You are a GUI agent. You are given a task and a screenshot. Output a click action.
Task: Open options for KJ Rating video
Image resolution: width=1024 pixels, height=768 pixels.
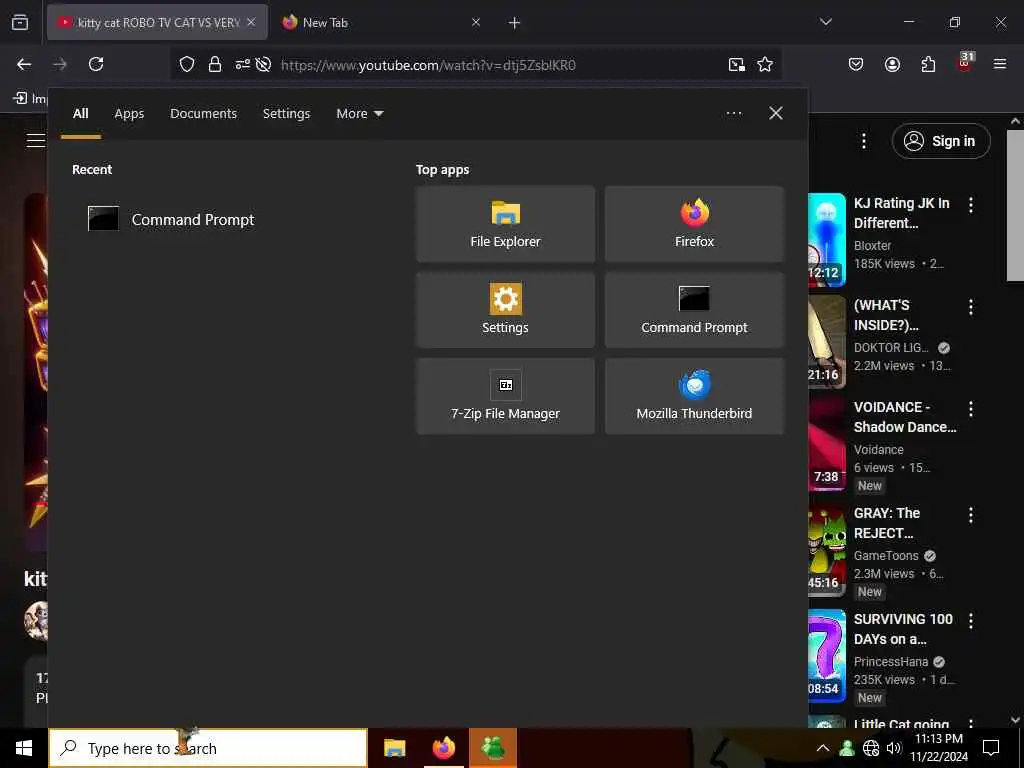point(970,204)
